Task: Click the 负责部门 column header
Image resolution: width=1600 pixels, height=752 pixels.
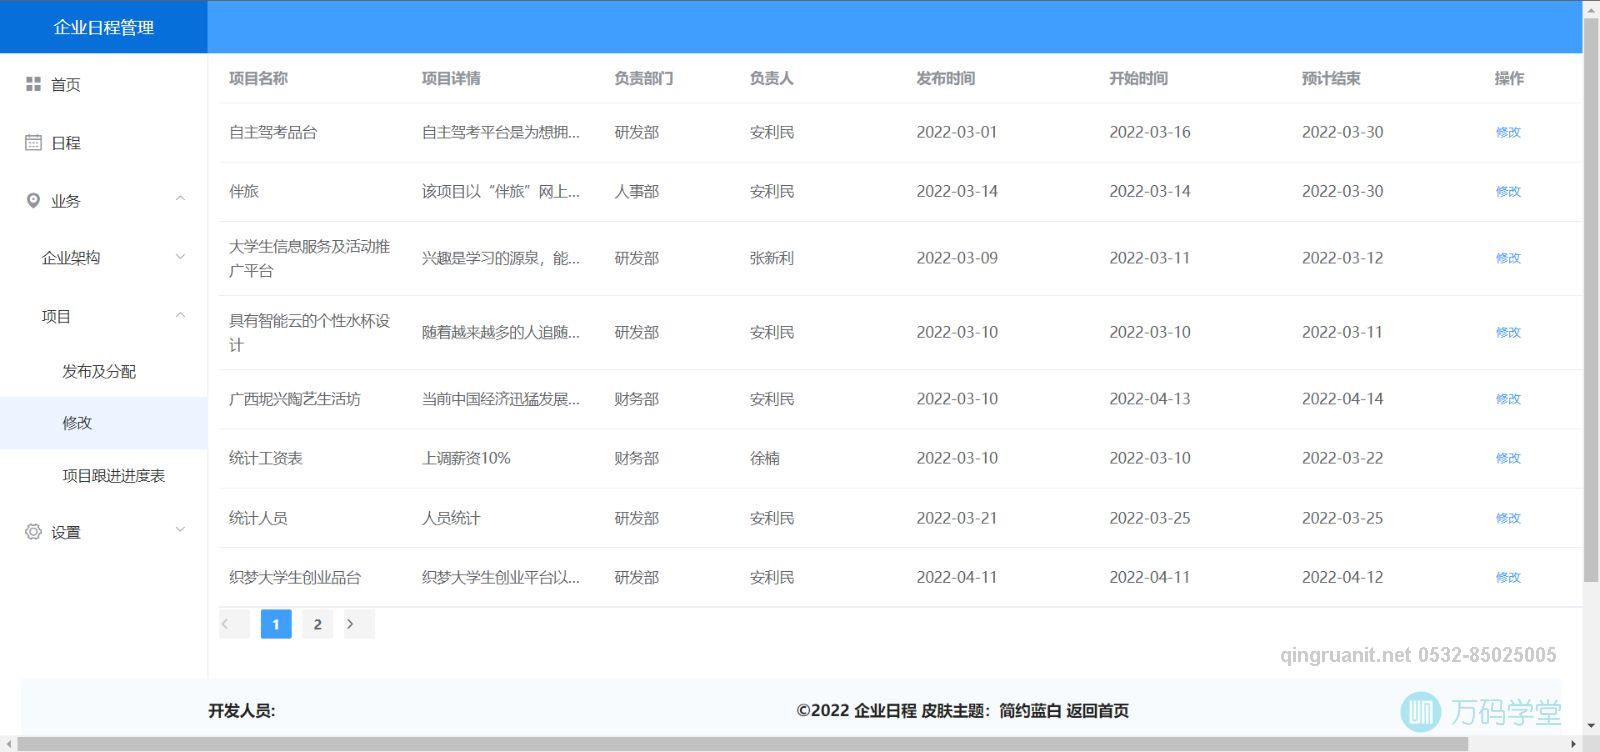Action: pyautogui.click(x=644, y=78)
